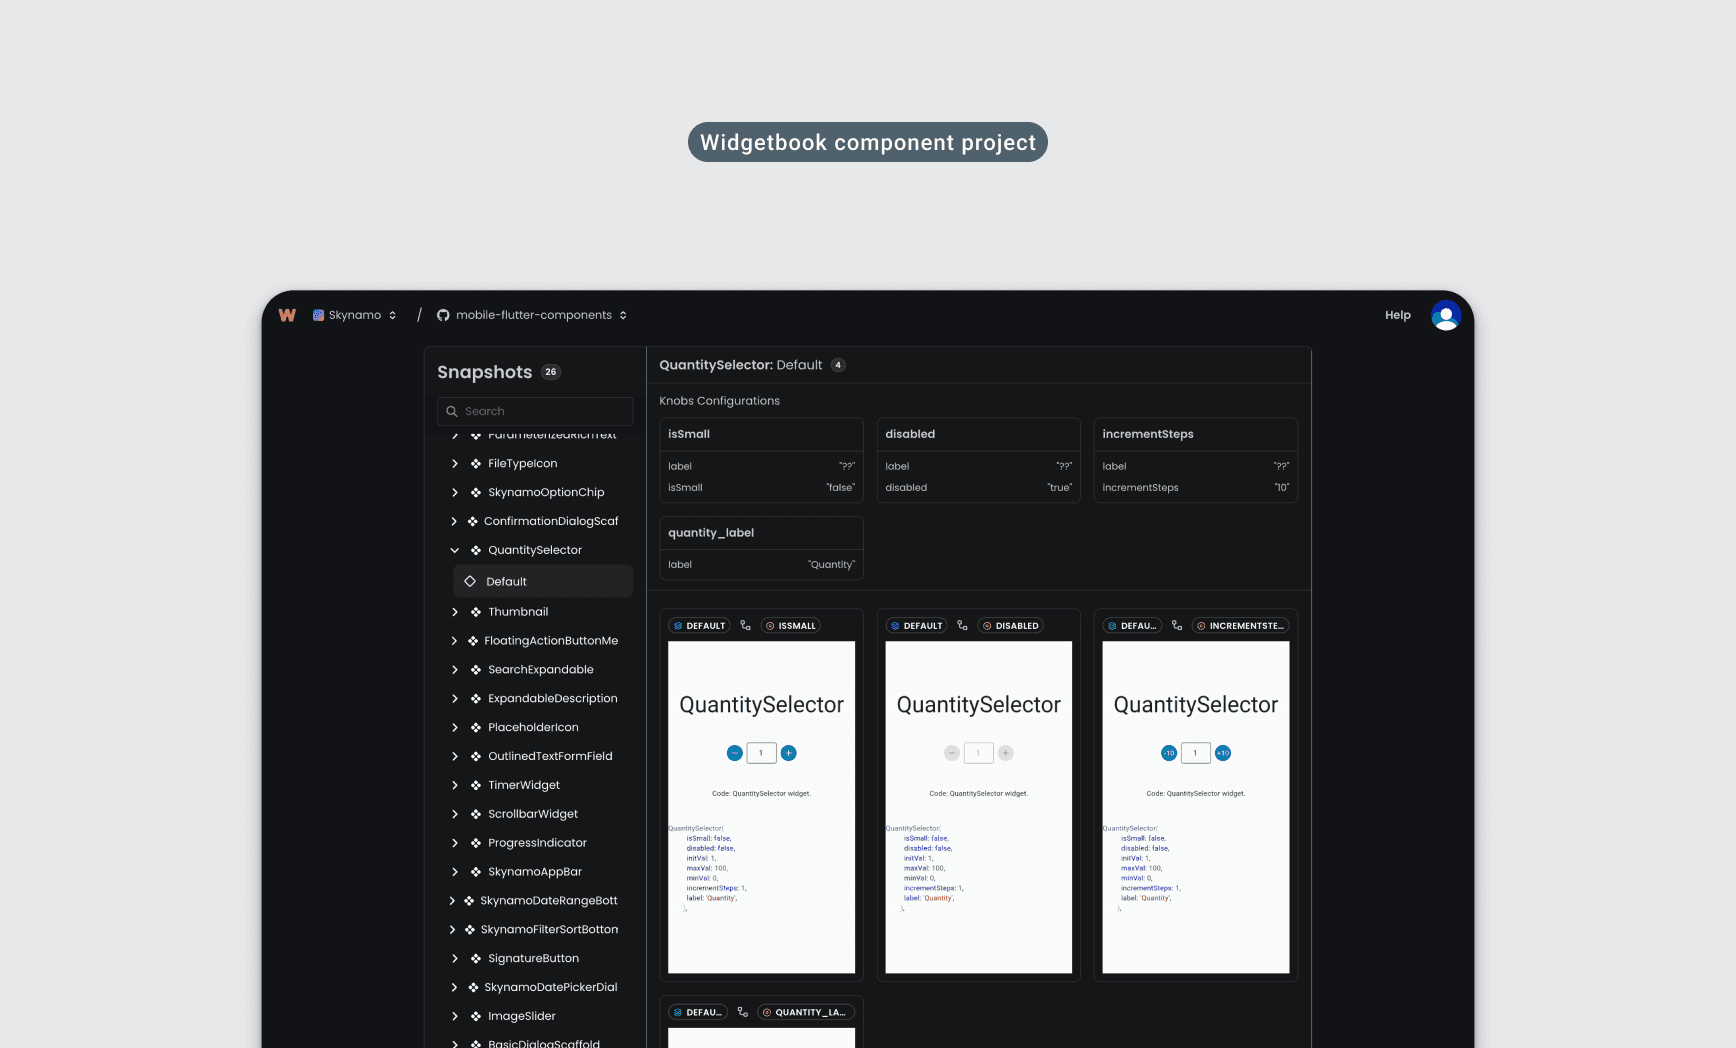This screenshot has width=1736, height=1048.
Task: Click the ExpandableDescription component icon
Action: (476, 699)
